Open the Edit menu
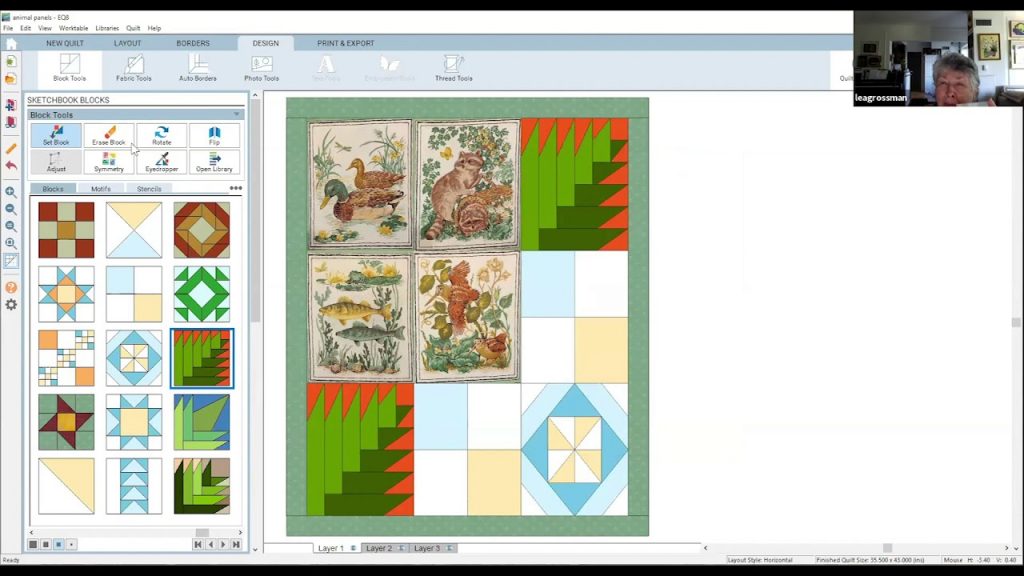This screenshot has width=1024, height=576. click(25, 28)
